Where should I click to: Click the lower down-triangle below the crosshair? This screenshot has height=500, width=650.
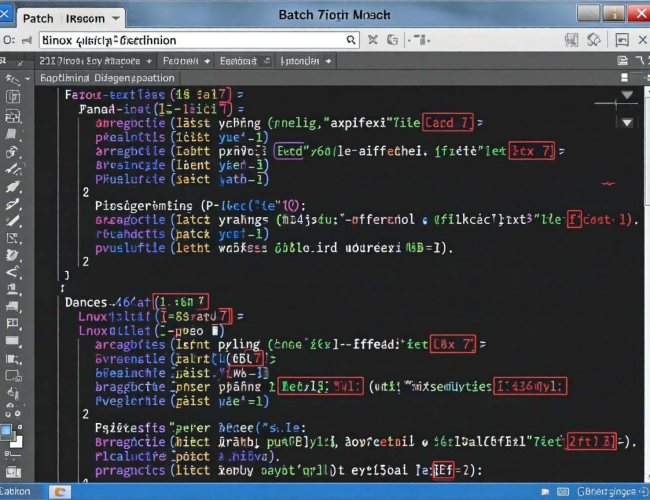coord(627,122)
